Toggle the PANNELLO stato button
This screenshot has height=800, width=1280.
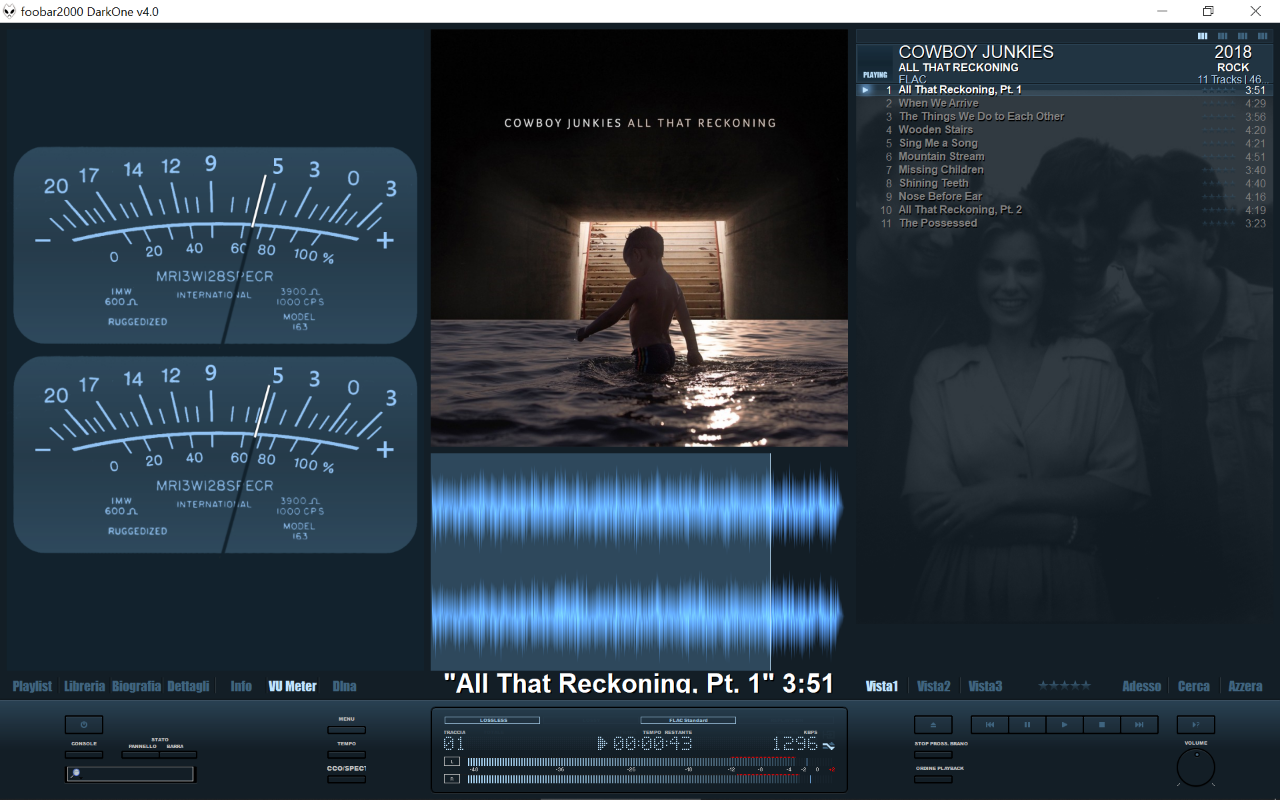coord(140,755)
